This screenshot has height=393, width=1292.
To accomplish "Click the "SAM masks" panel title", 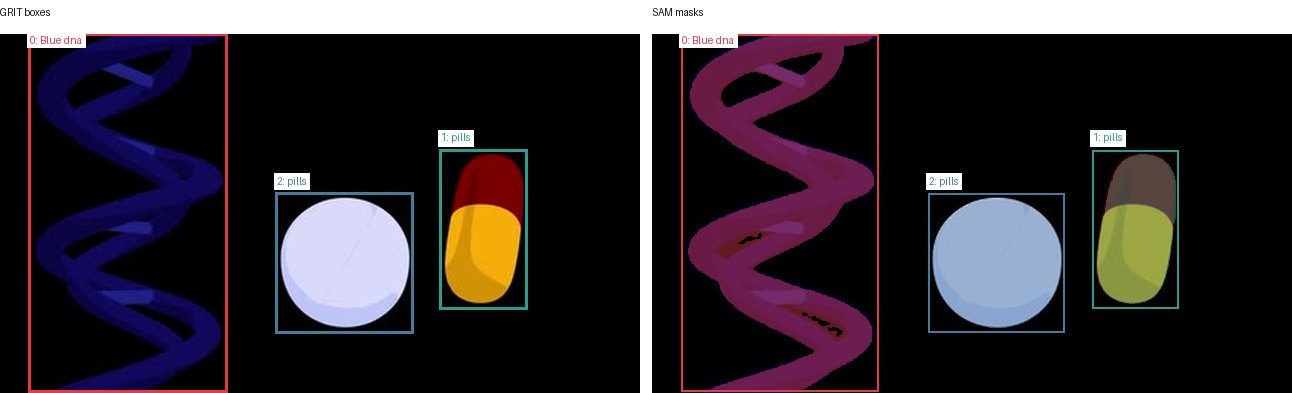I will [678, 12].
